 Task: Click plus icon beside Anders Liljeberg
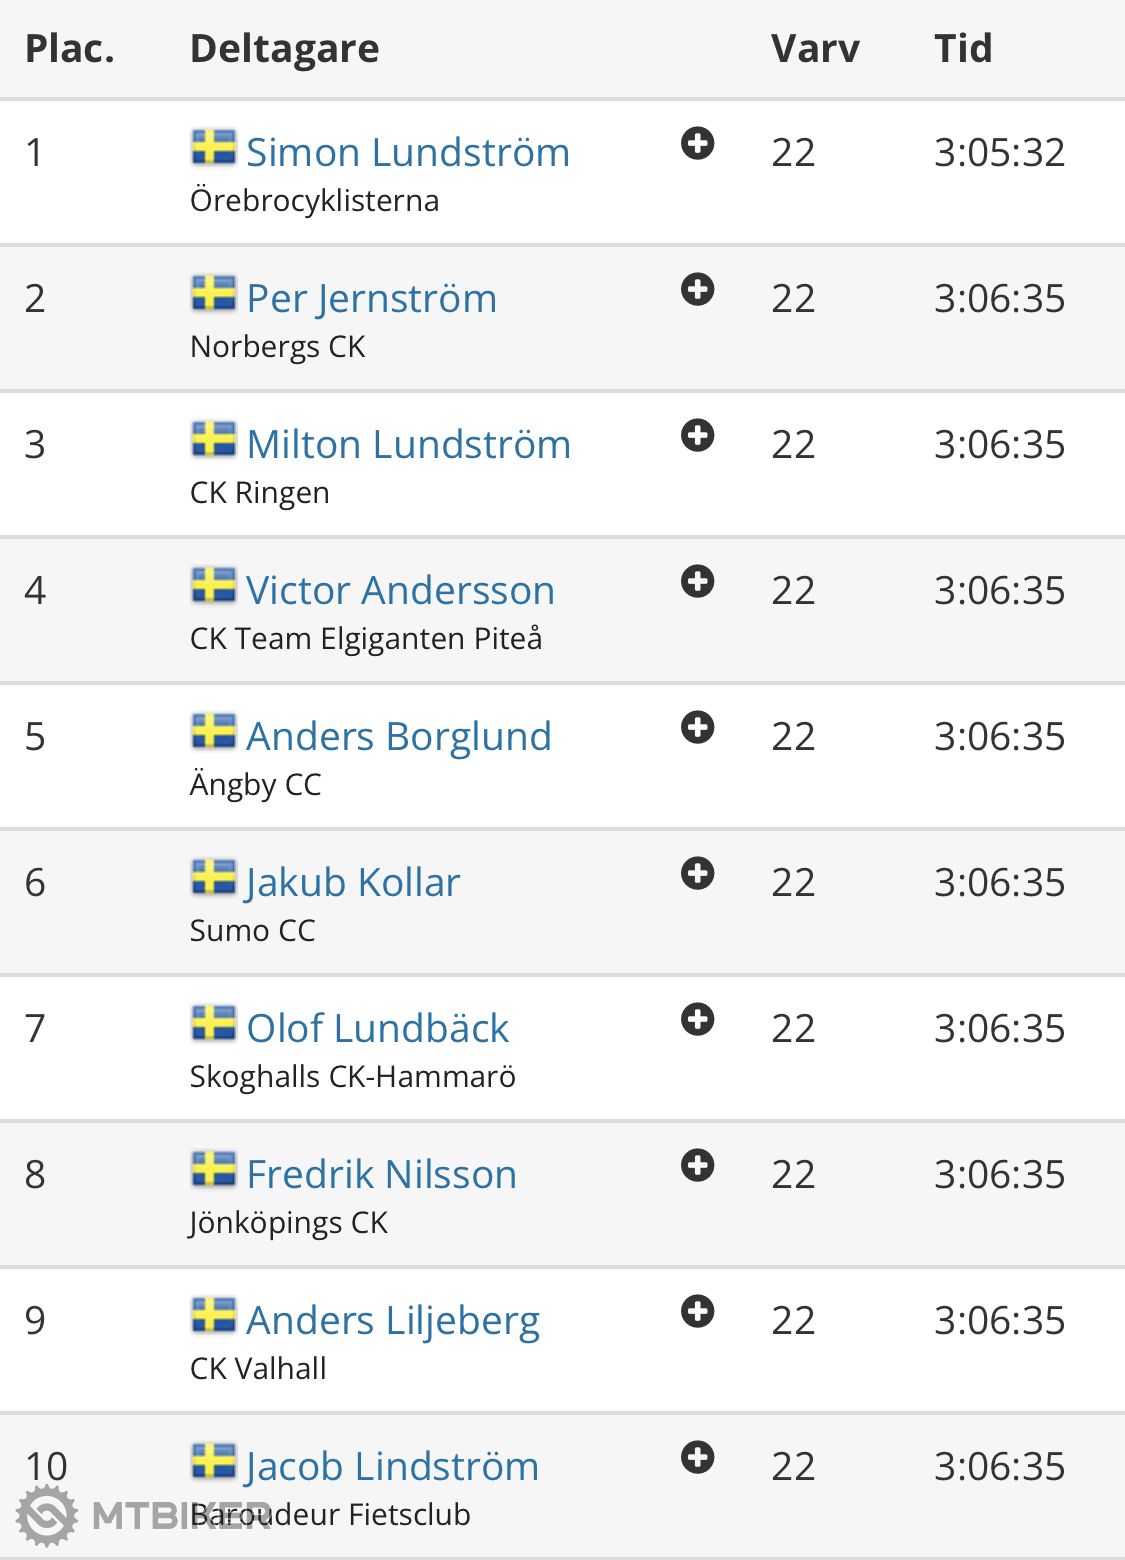tap(697, 1312)
